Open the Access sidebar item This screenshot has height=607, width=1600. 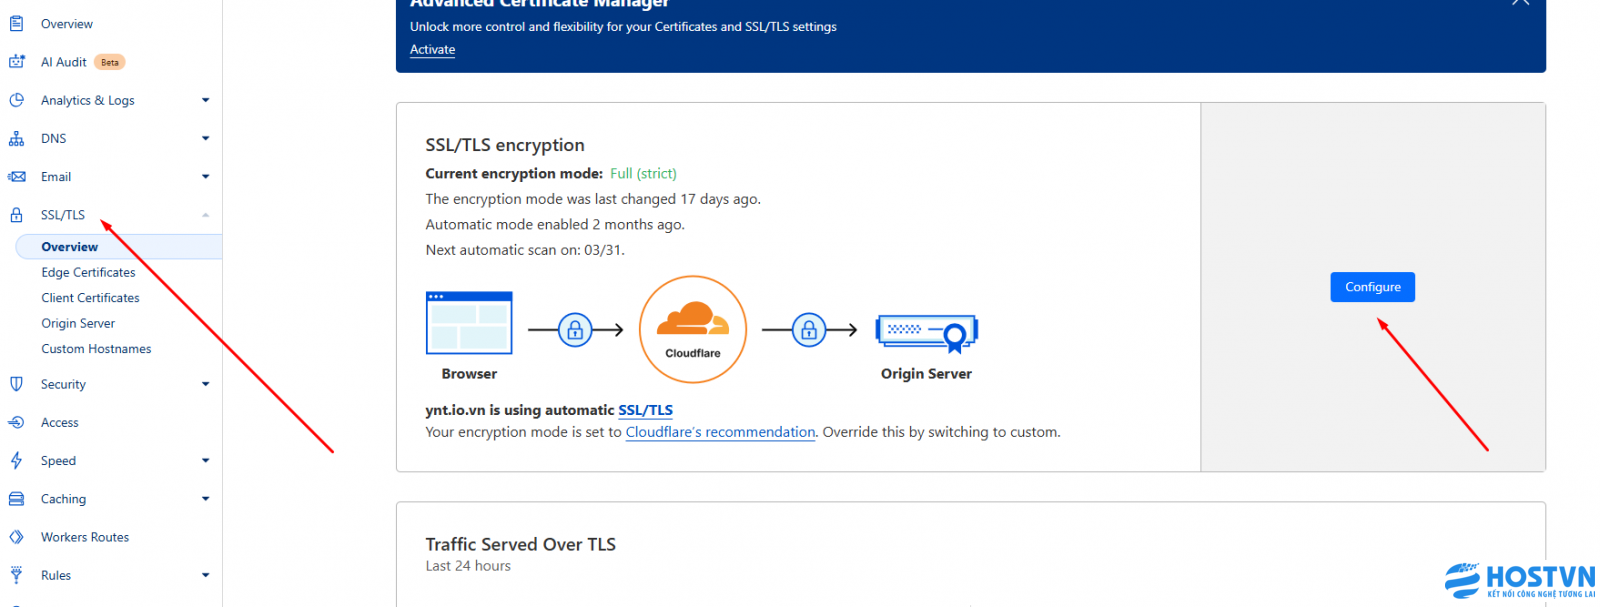tap(60, 423)
